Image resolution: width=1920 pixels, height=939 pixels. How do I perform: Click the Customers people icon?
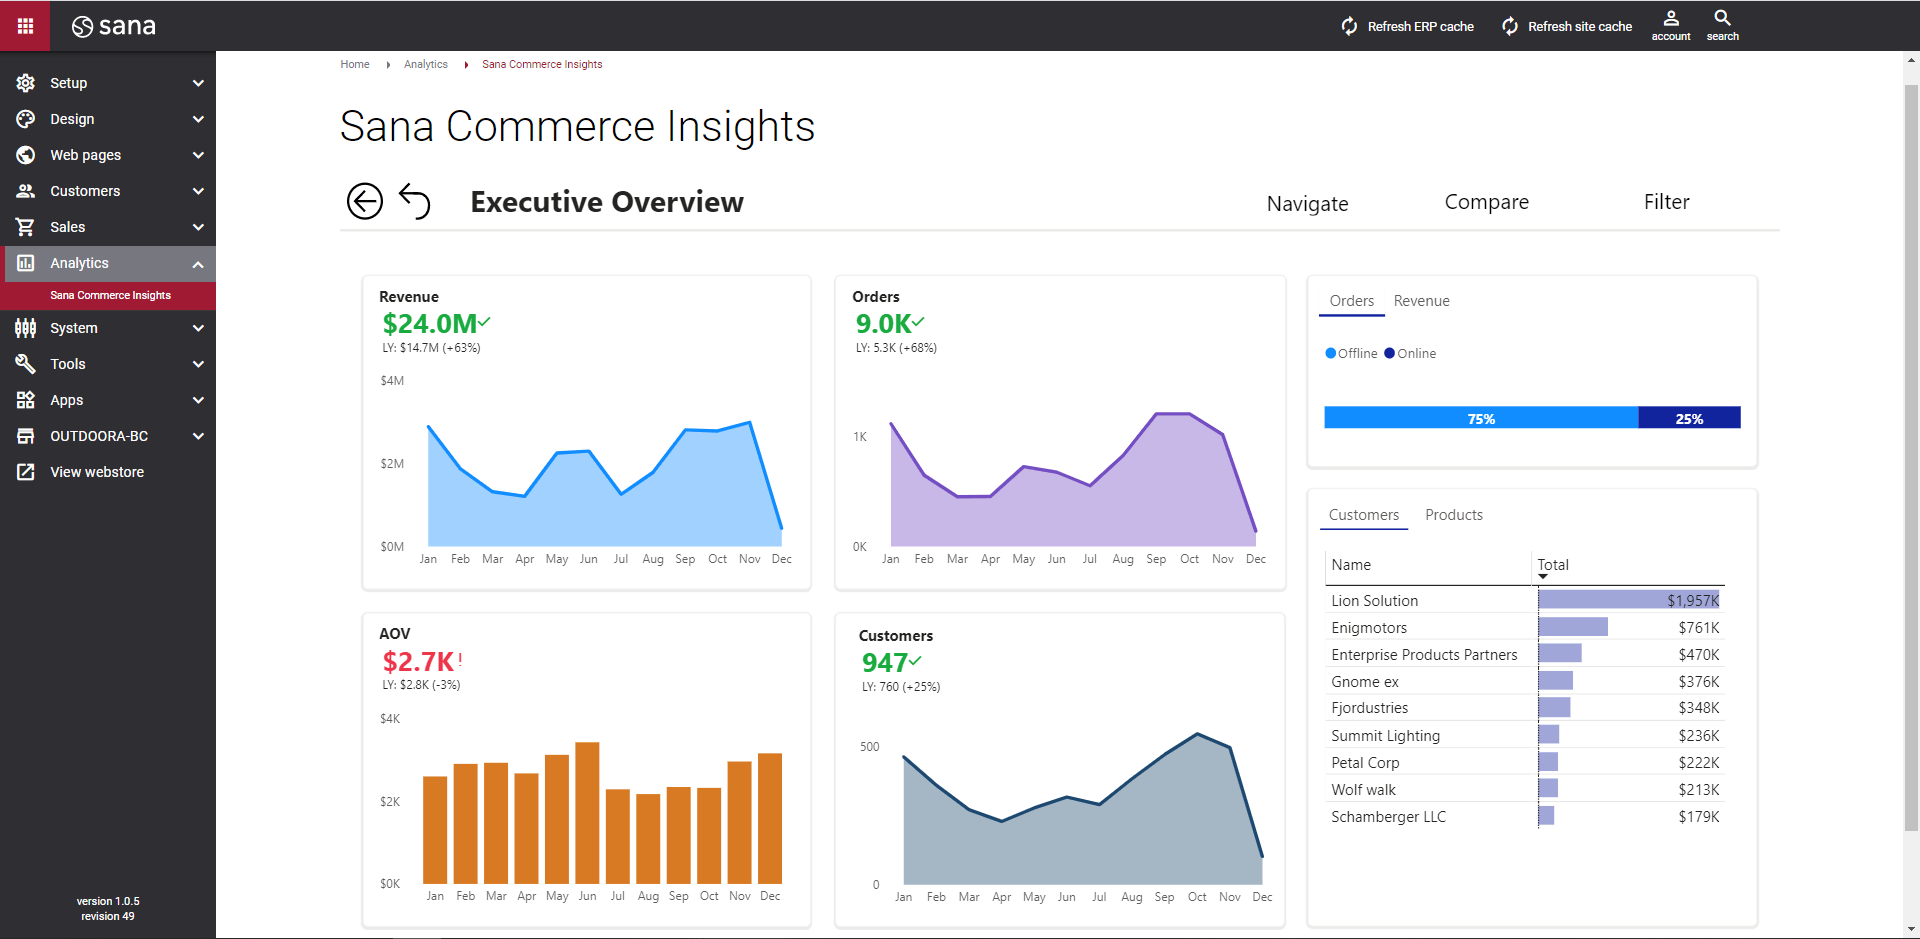pos(26,191)
